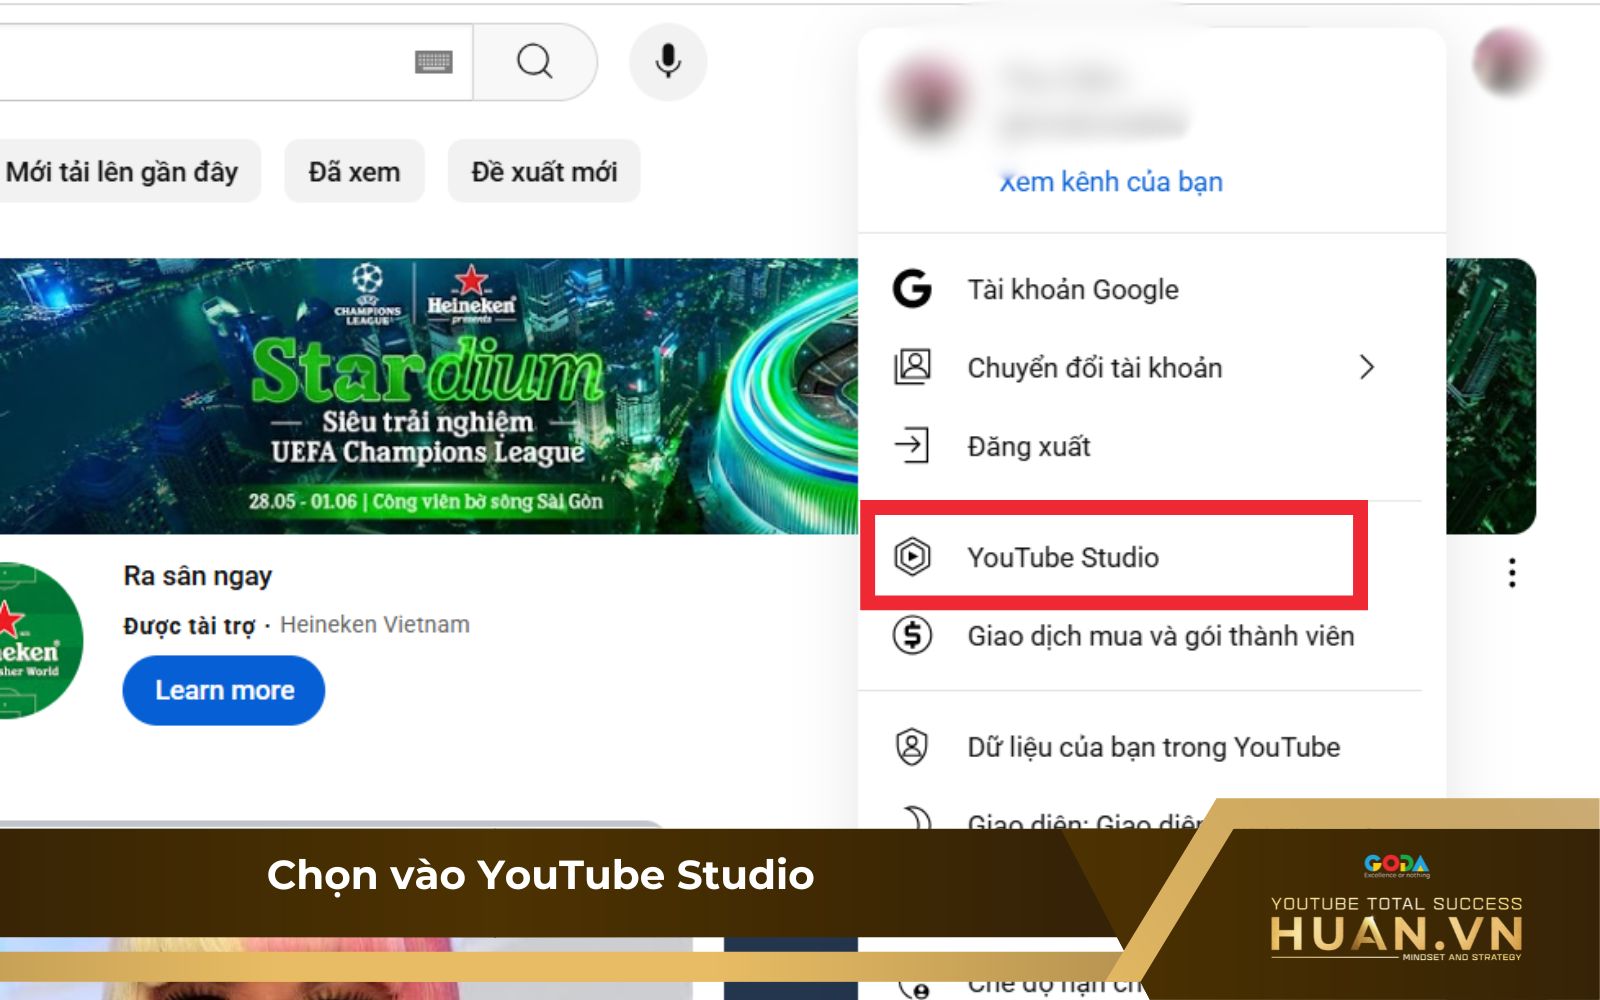
Task: Click the Heineken Vietnam sponsor link
Action: coord(375,625)
